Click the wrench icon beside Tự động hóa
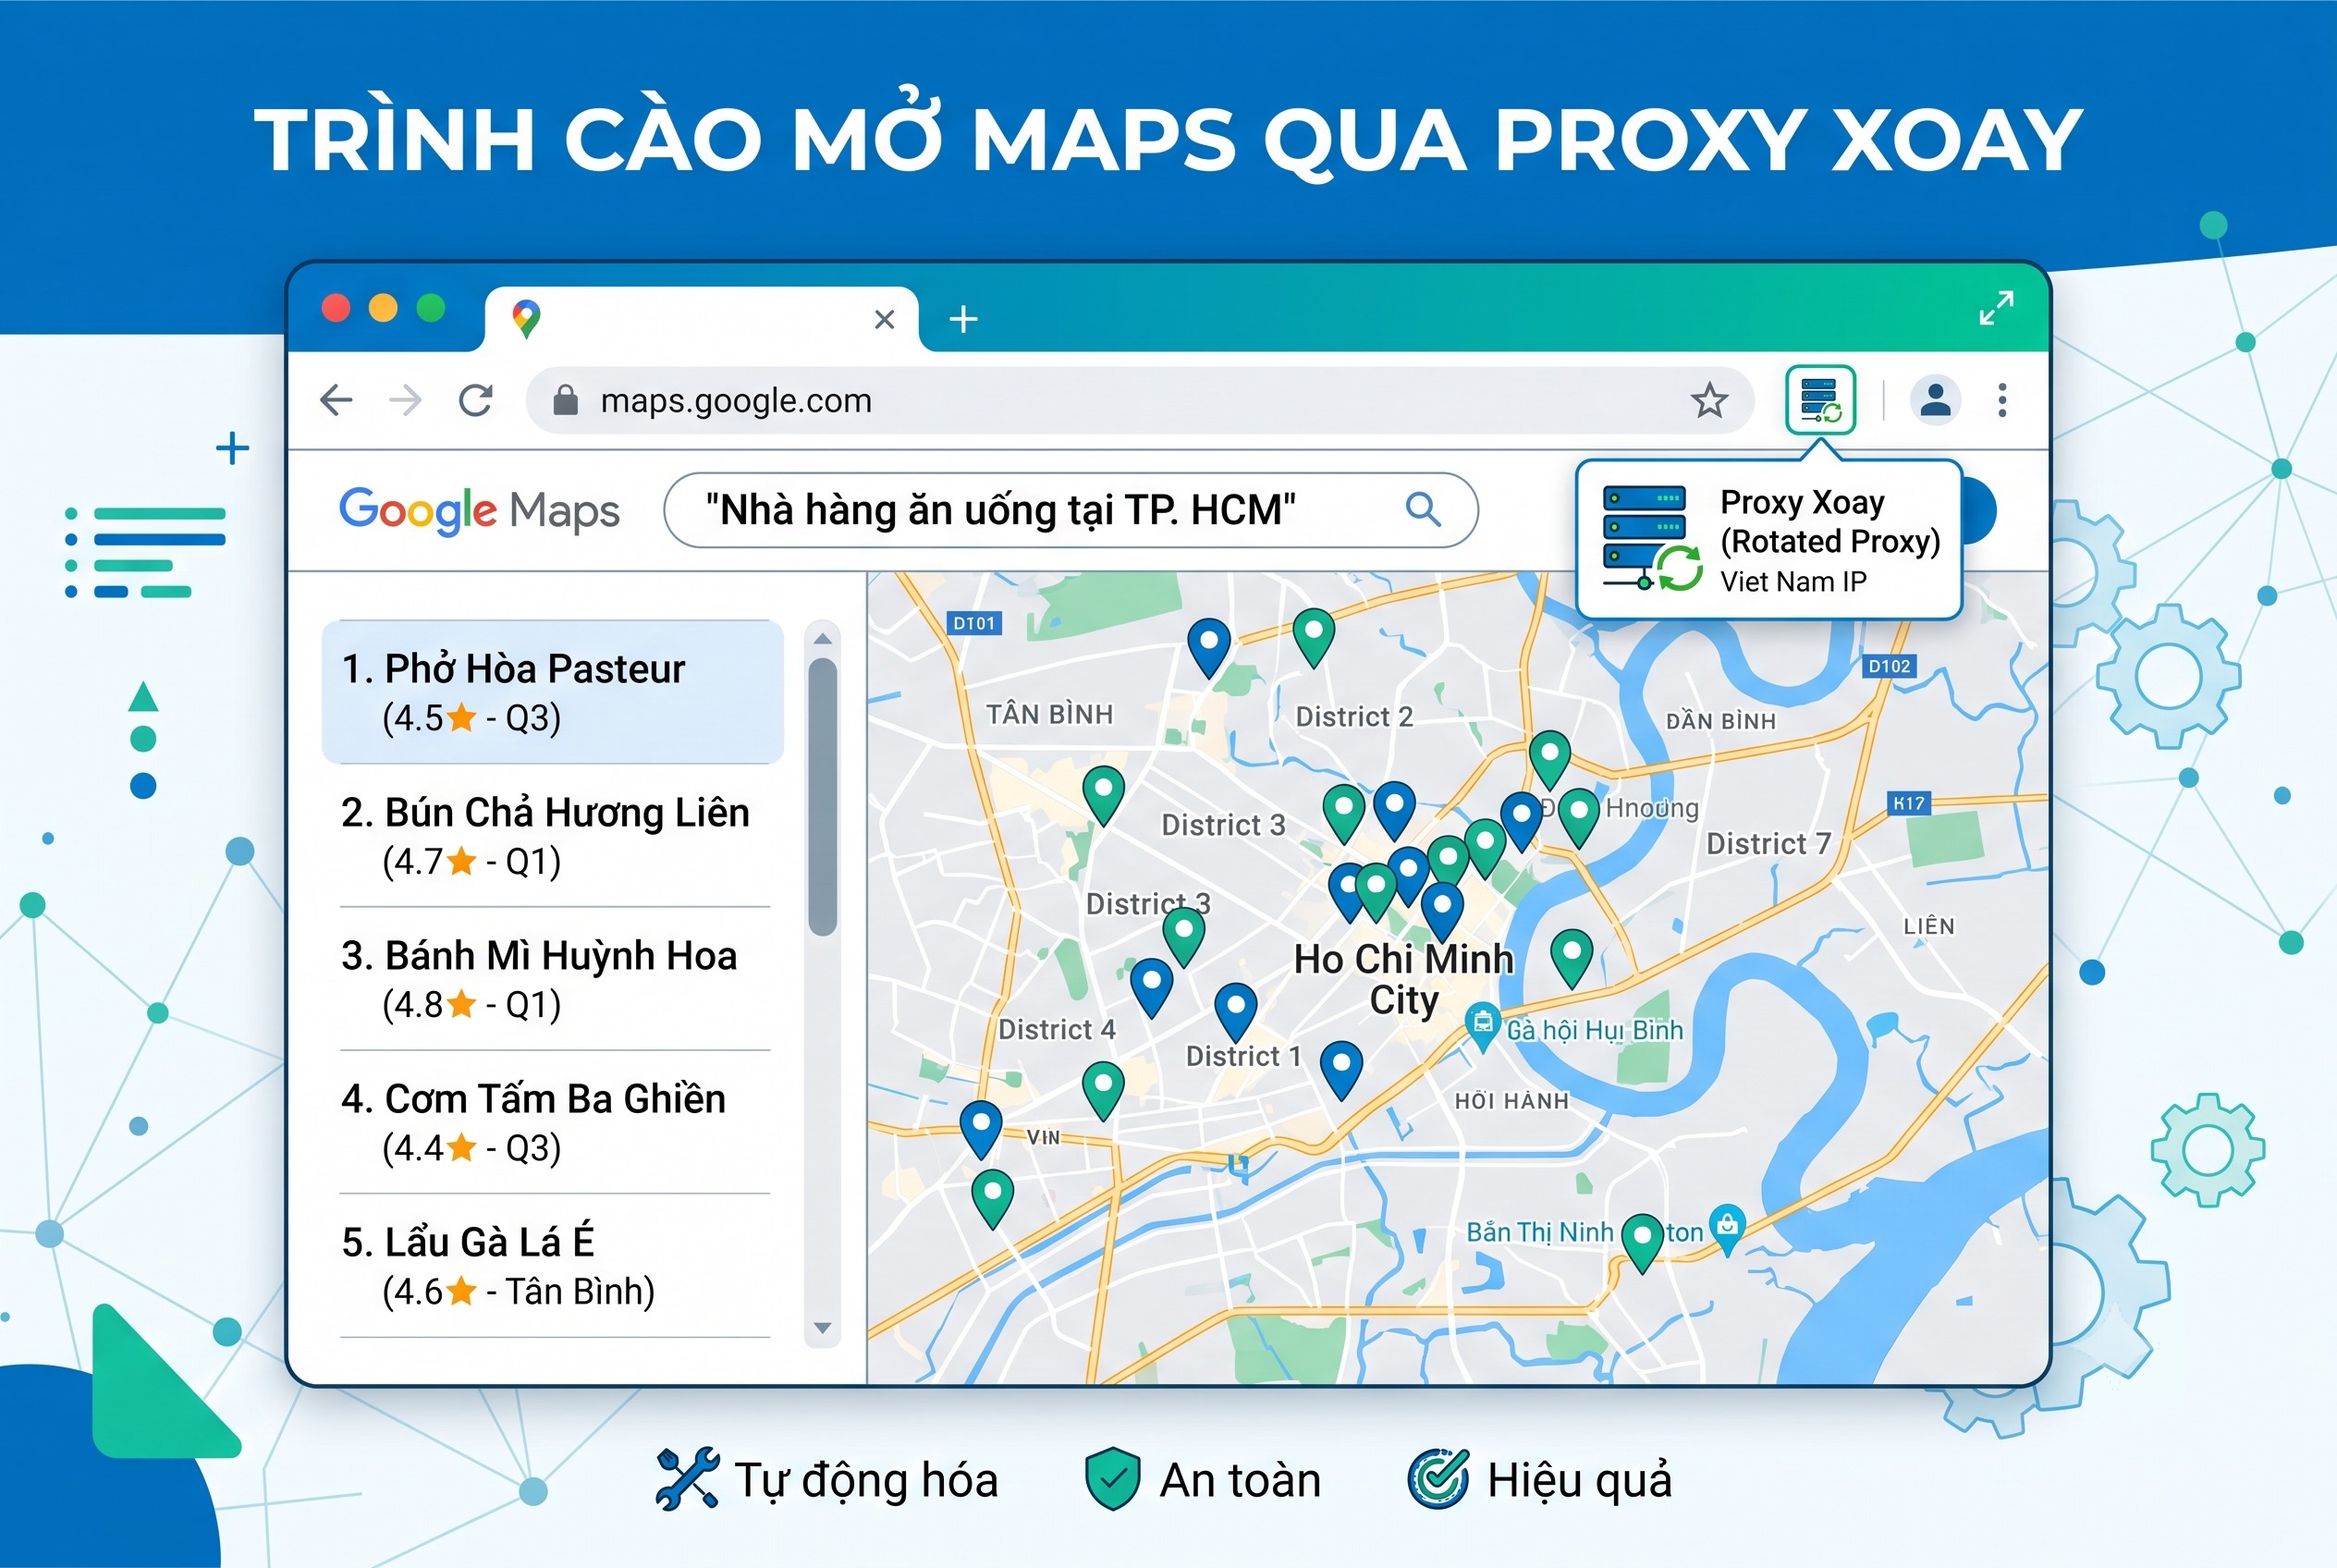Viewport: 2337px width, 1568px height. tap(687, 1478)
